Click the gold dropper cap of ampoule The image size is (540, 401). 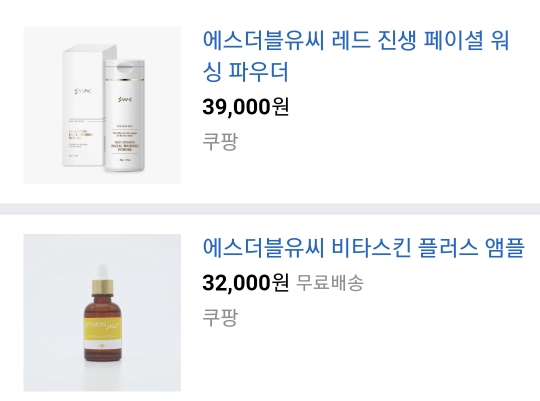coord(102,288)
